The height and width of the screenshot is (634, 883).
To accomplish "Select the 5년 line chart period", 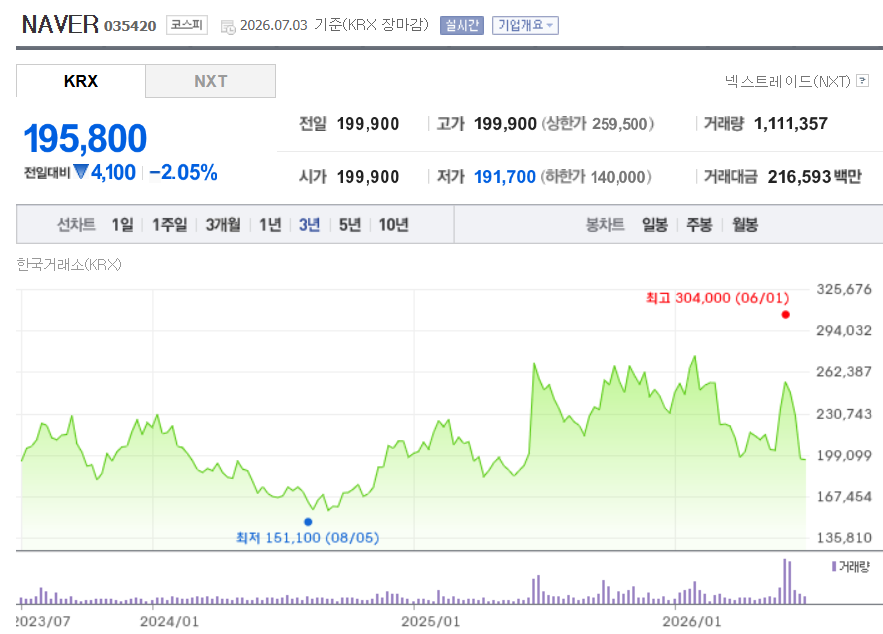I will pos(349,225).
